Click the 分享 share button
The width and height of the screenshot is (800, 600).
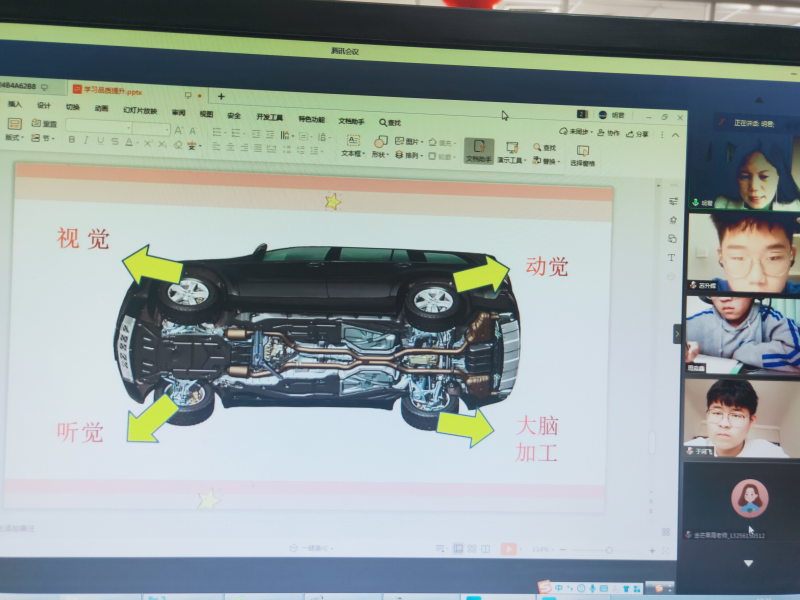[x=637, y=133]
